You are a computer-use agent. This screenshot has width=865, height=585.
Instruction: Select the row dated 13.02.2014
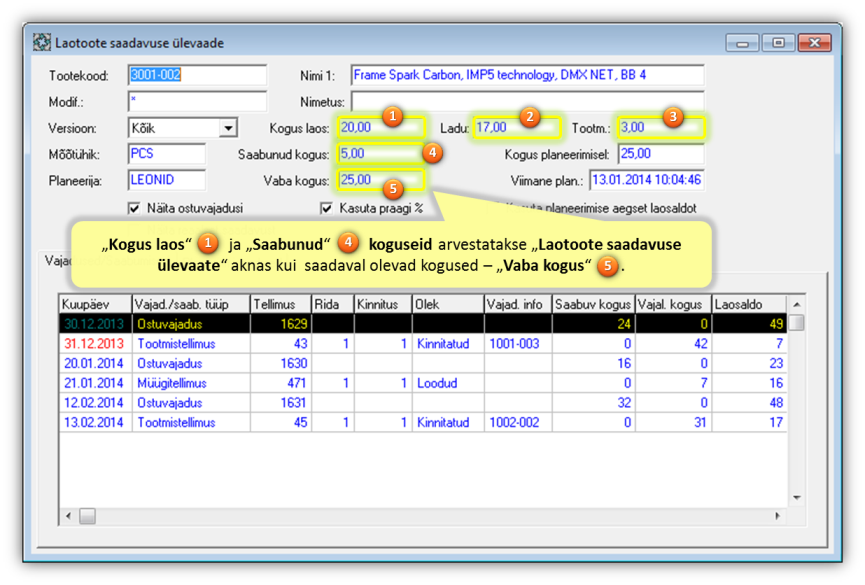[x=423, y=422]
